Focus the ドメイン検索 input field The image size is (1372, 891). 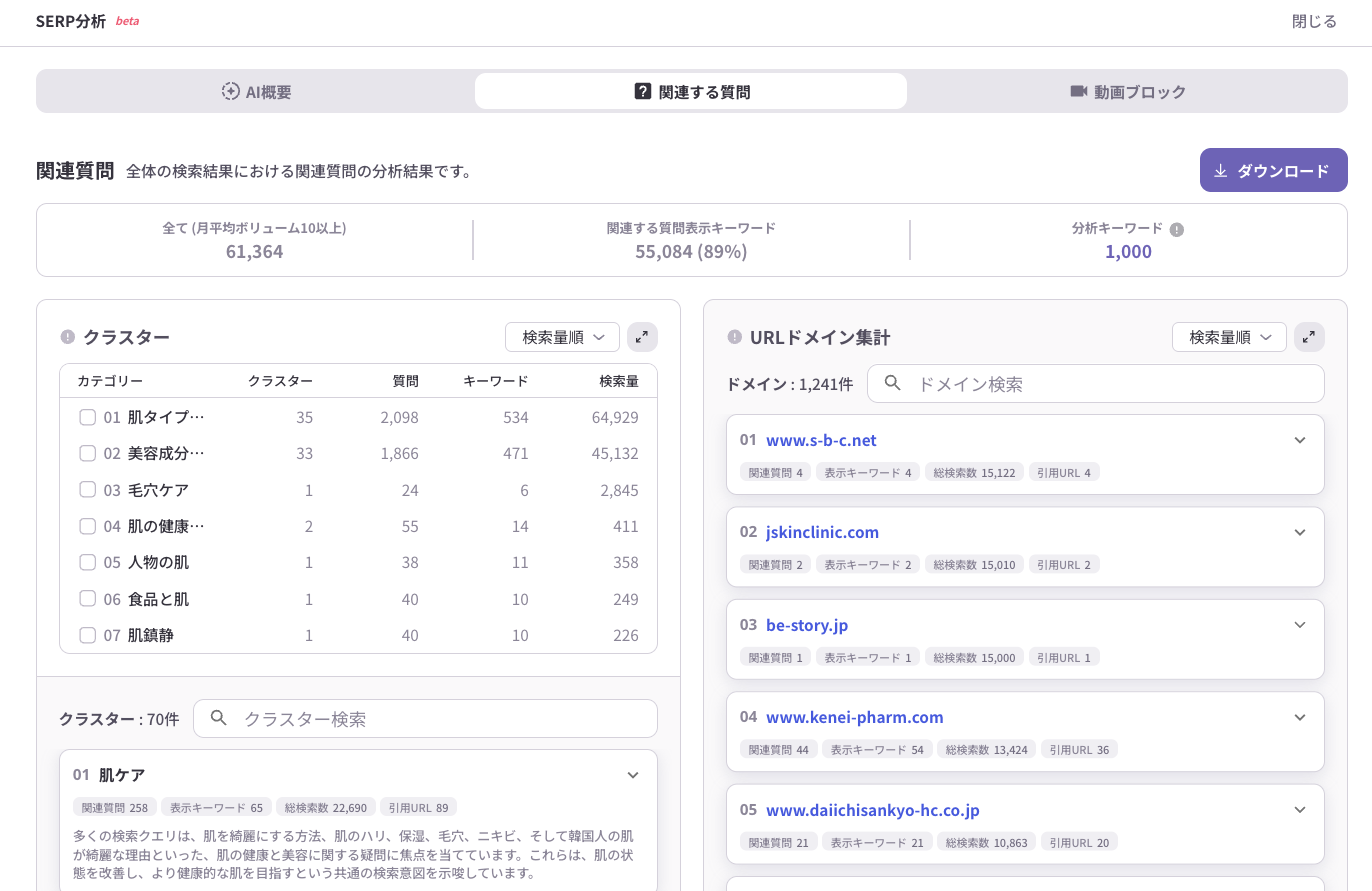coord(1095,383)
